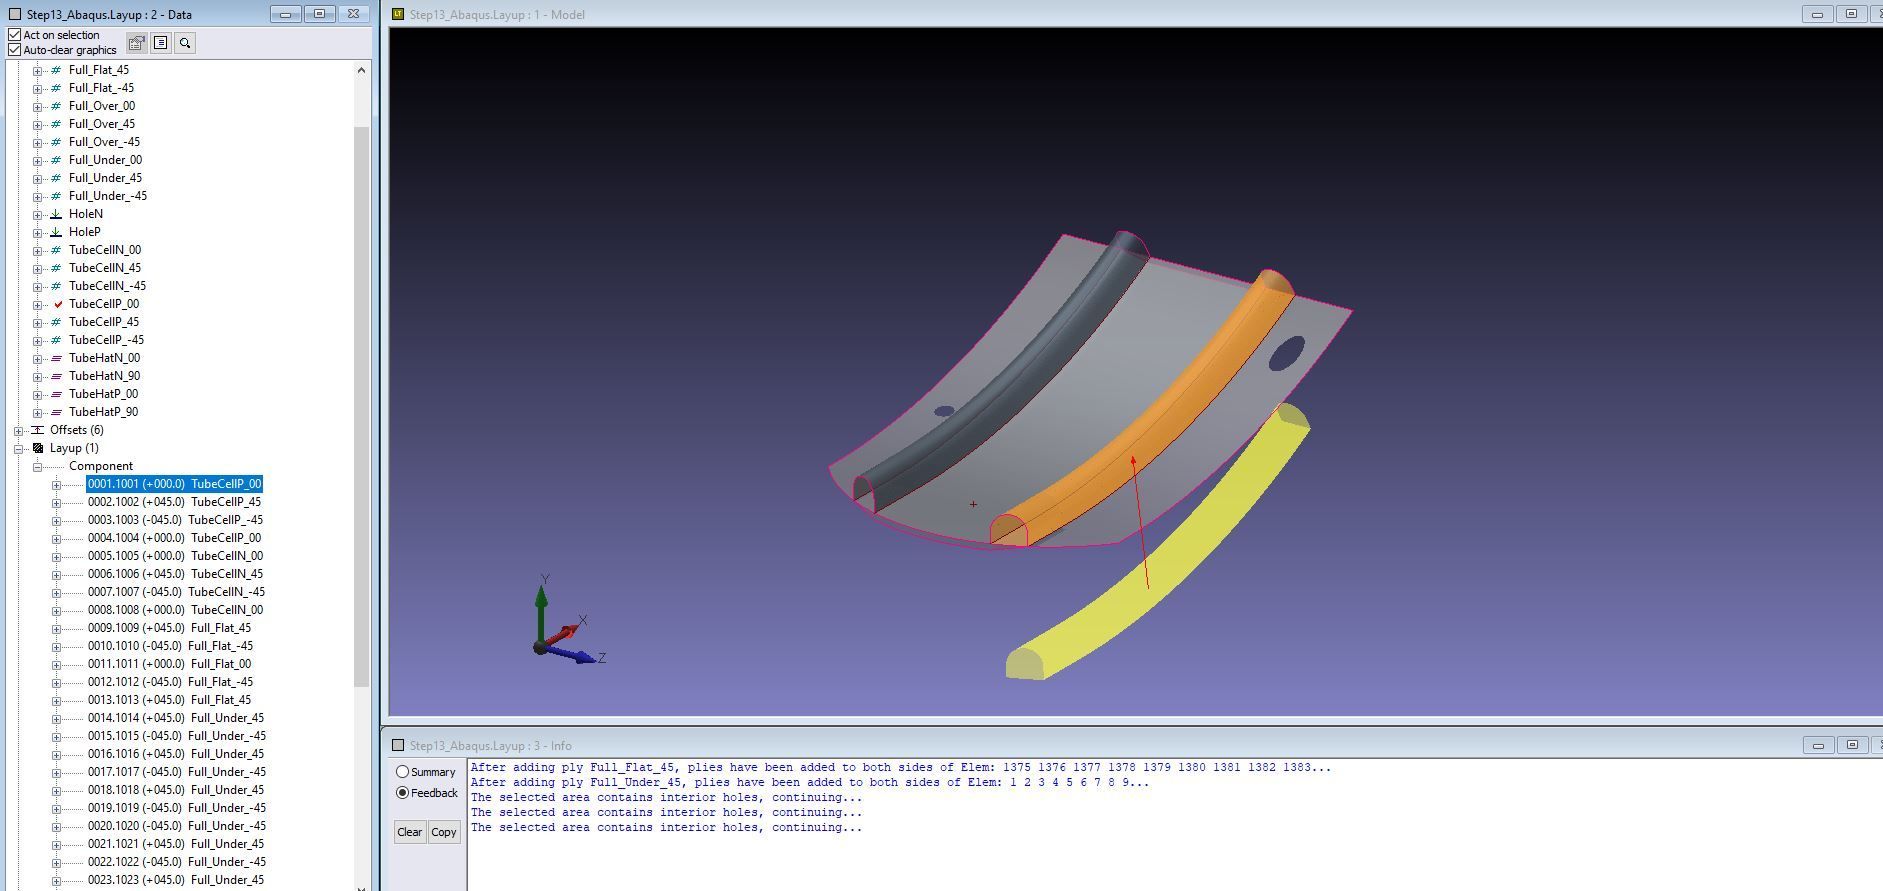This screenshot has height=891, width=1883.
Task: Select the Summary radio button
Action: coord(403,772)
